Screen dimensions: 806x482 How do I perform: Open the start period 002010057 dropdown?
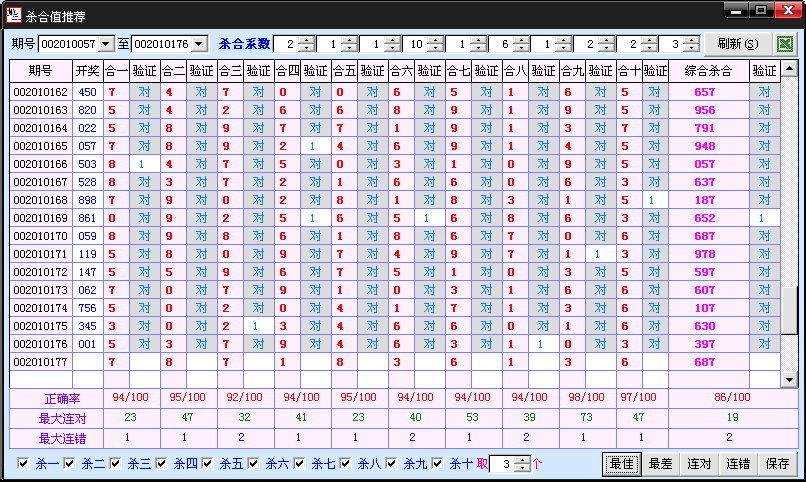106,44
